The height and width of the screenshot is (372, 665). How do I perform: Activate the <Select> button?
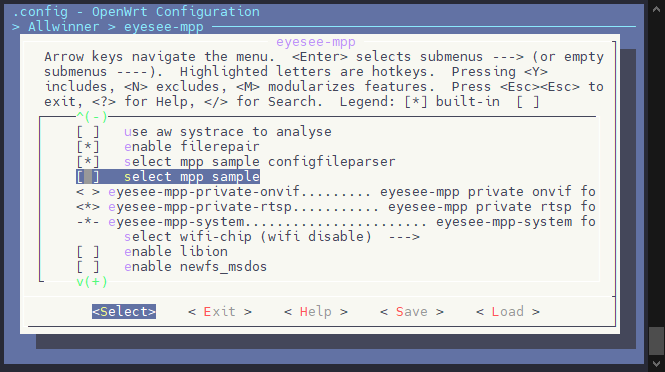coord(124,312)
